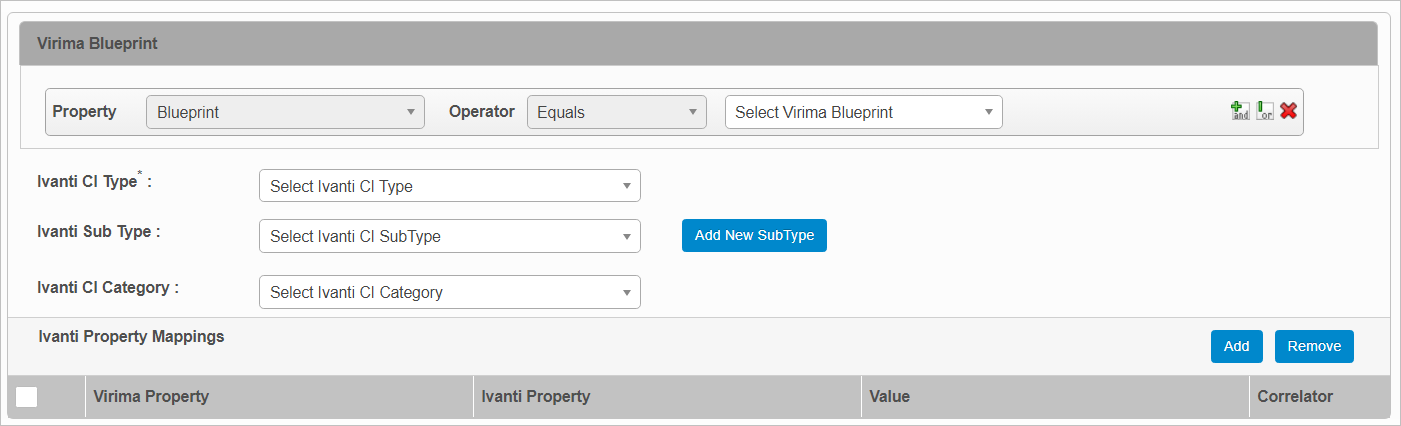This screenshot has width=1401, height=426.
Task: Click the Correlator column header
Action: [x=1295, y=397]
